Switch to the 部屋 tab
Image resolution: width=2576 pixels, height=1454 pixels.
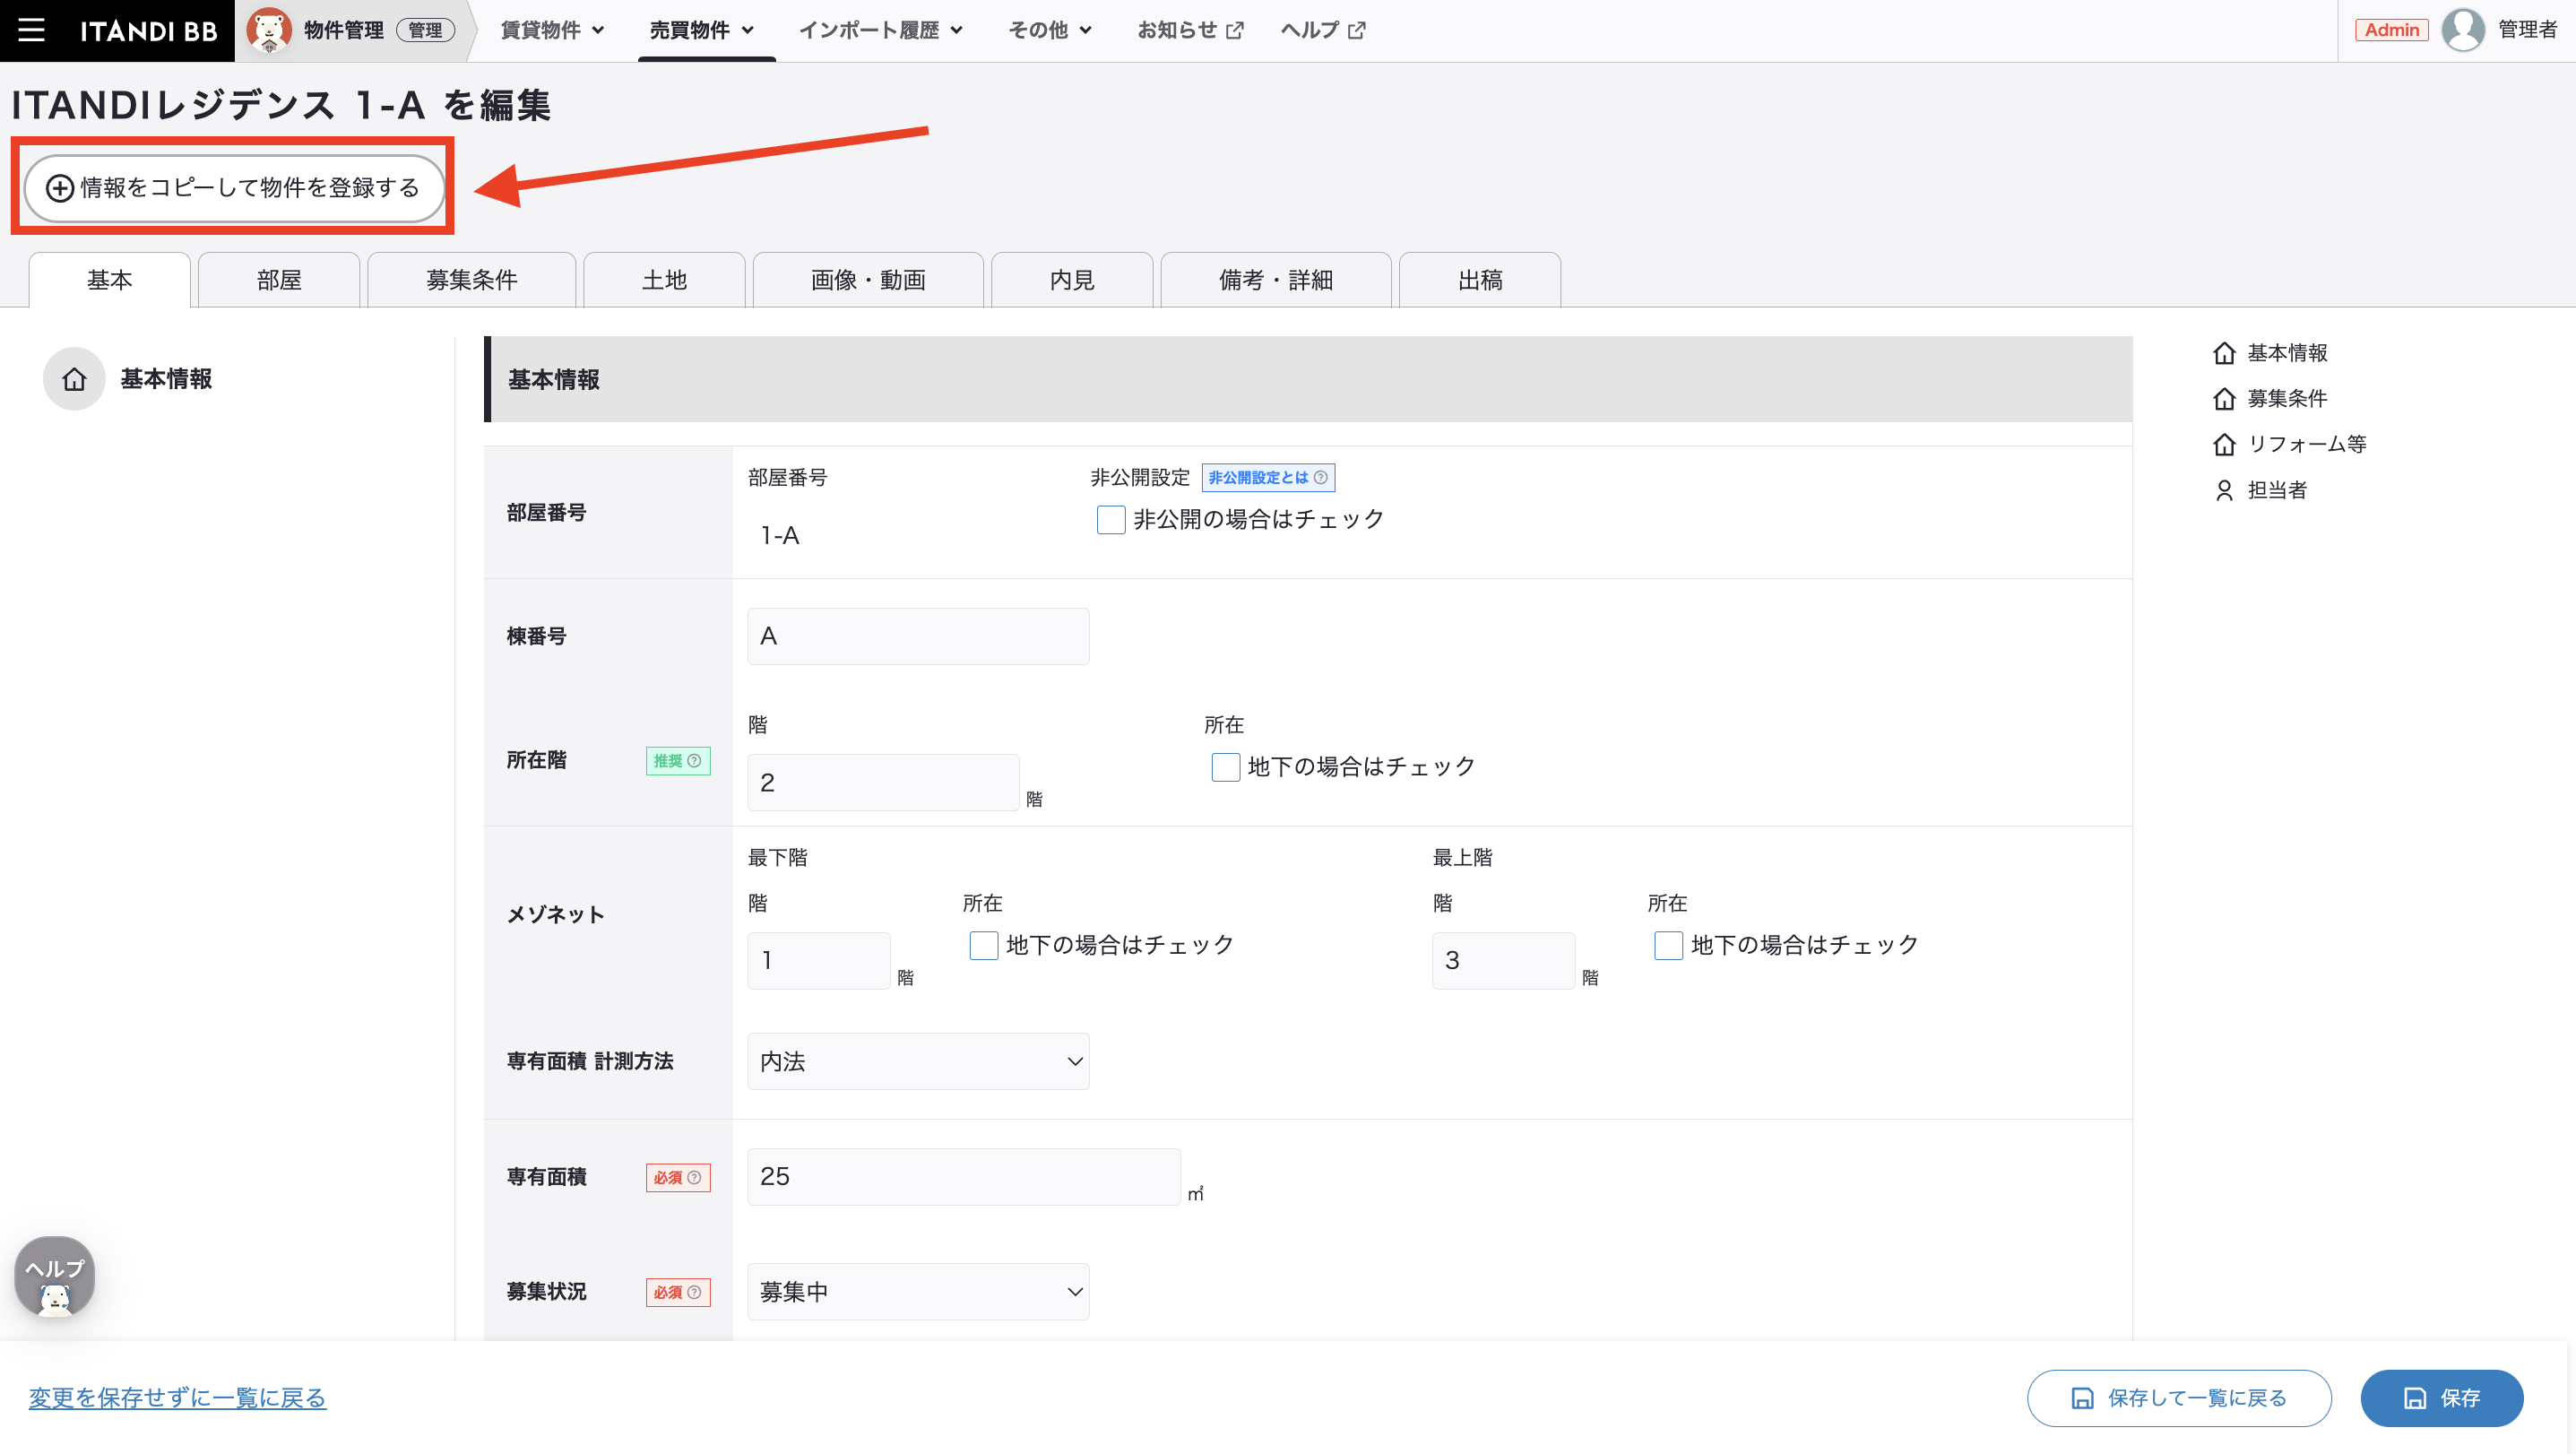coord(279,280)
